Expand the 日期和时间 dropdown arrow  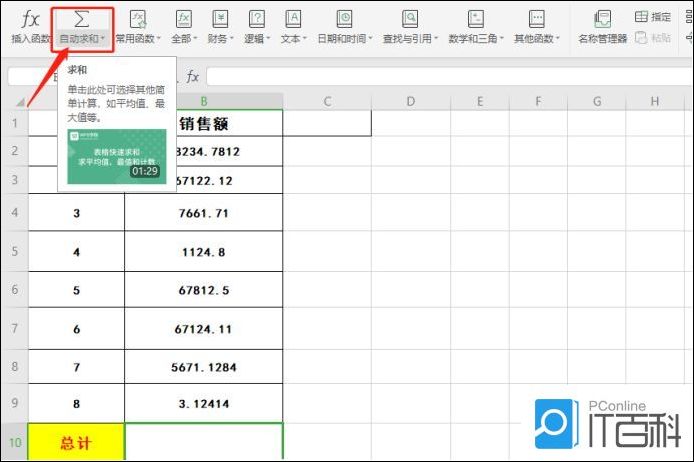point(370,39)
